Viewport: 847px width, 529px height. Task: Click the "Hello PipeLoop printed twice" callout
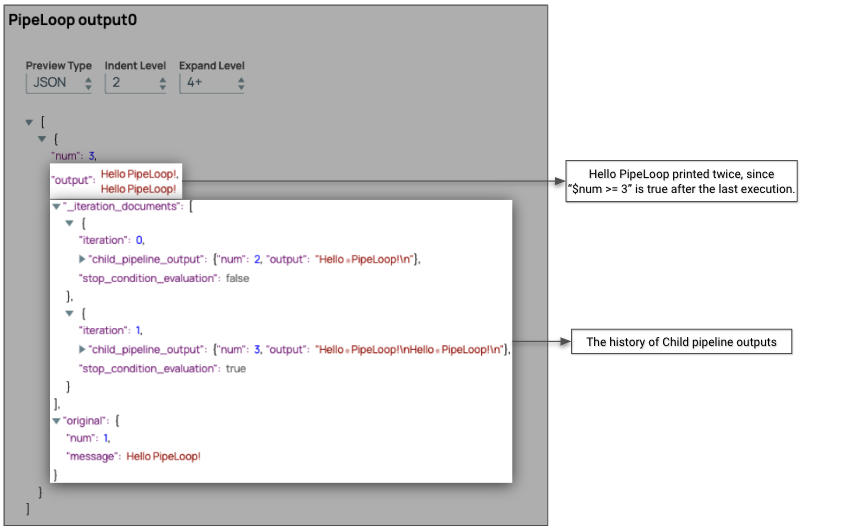point(682,181)
